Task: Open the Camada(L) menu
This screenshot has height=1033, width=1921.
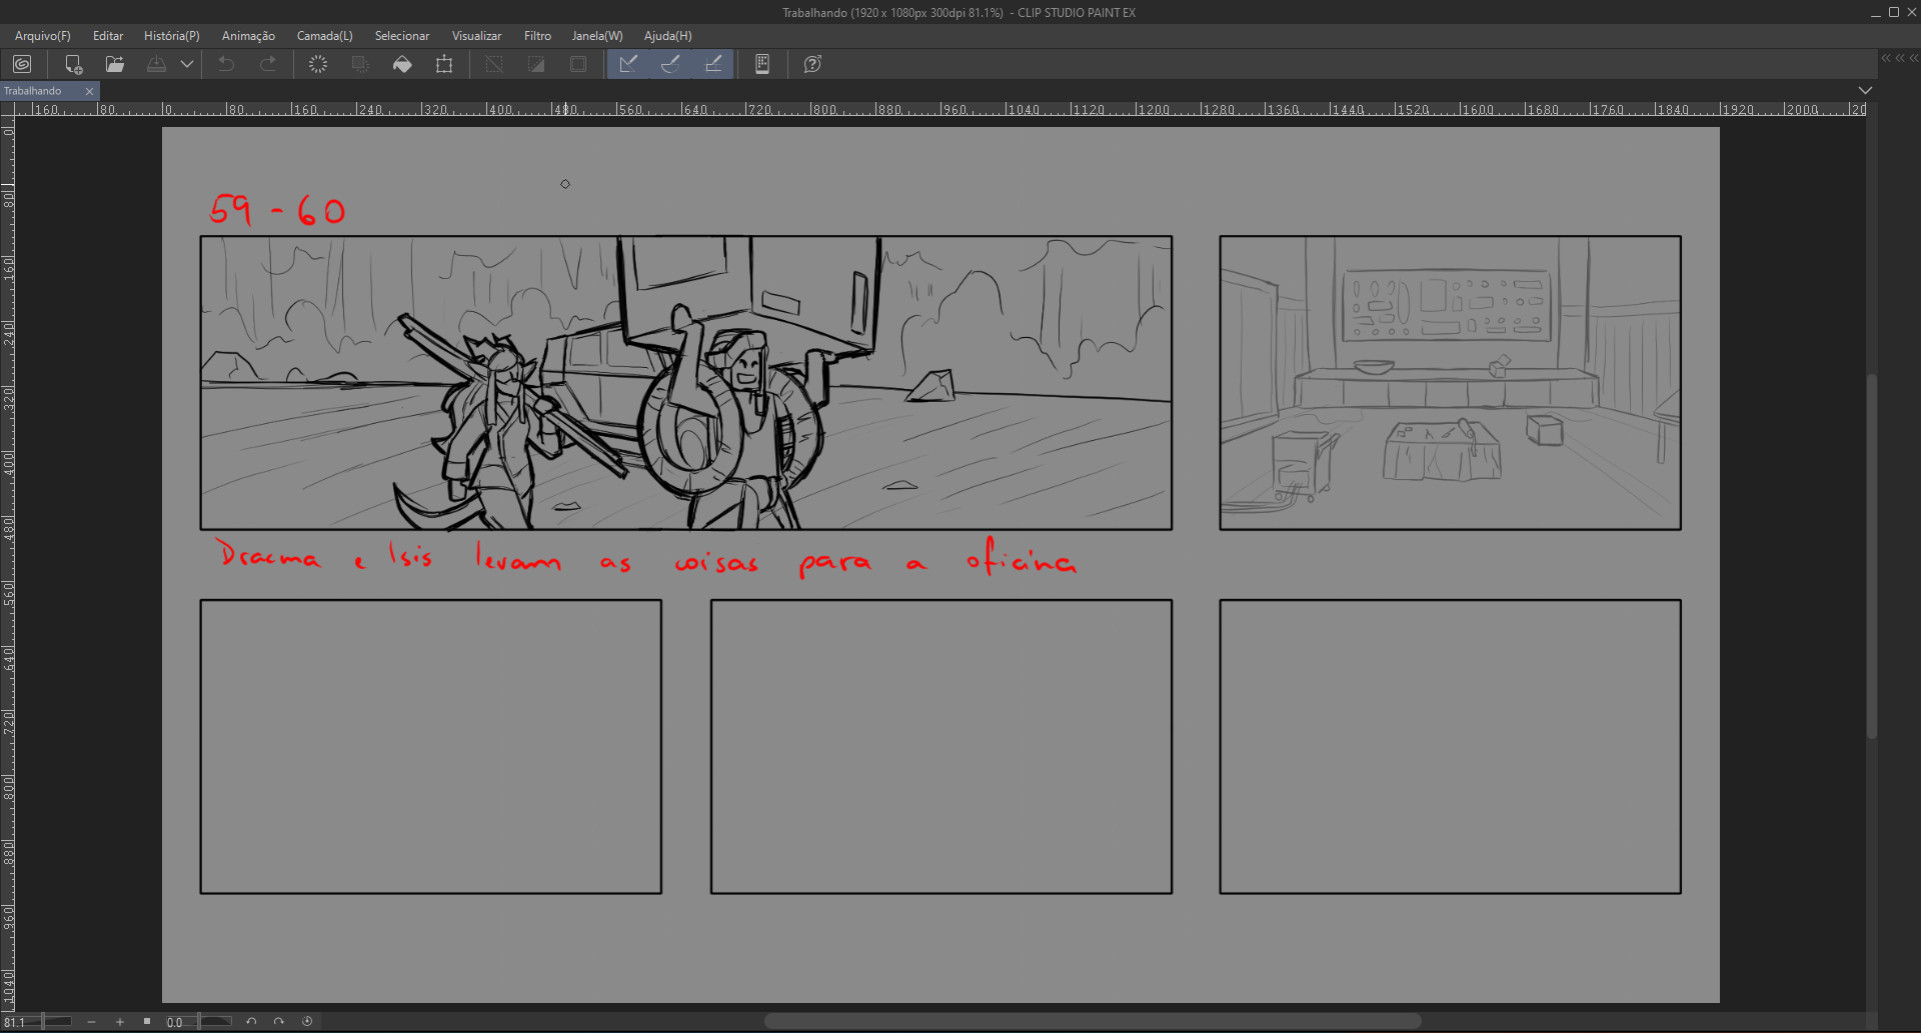Action: [x=325, y=36]
